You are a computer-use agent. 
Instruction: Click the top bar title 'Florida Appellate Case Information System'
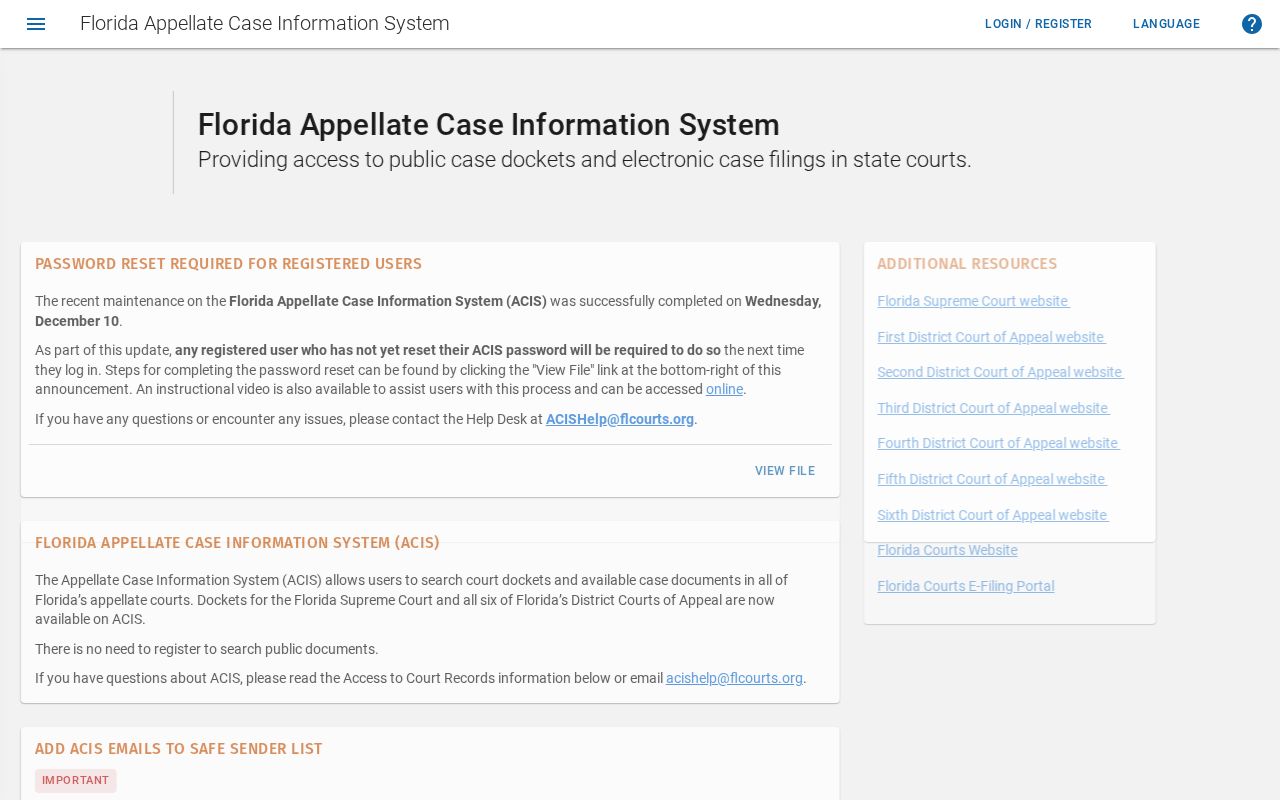click(x=265, y=23)
